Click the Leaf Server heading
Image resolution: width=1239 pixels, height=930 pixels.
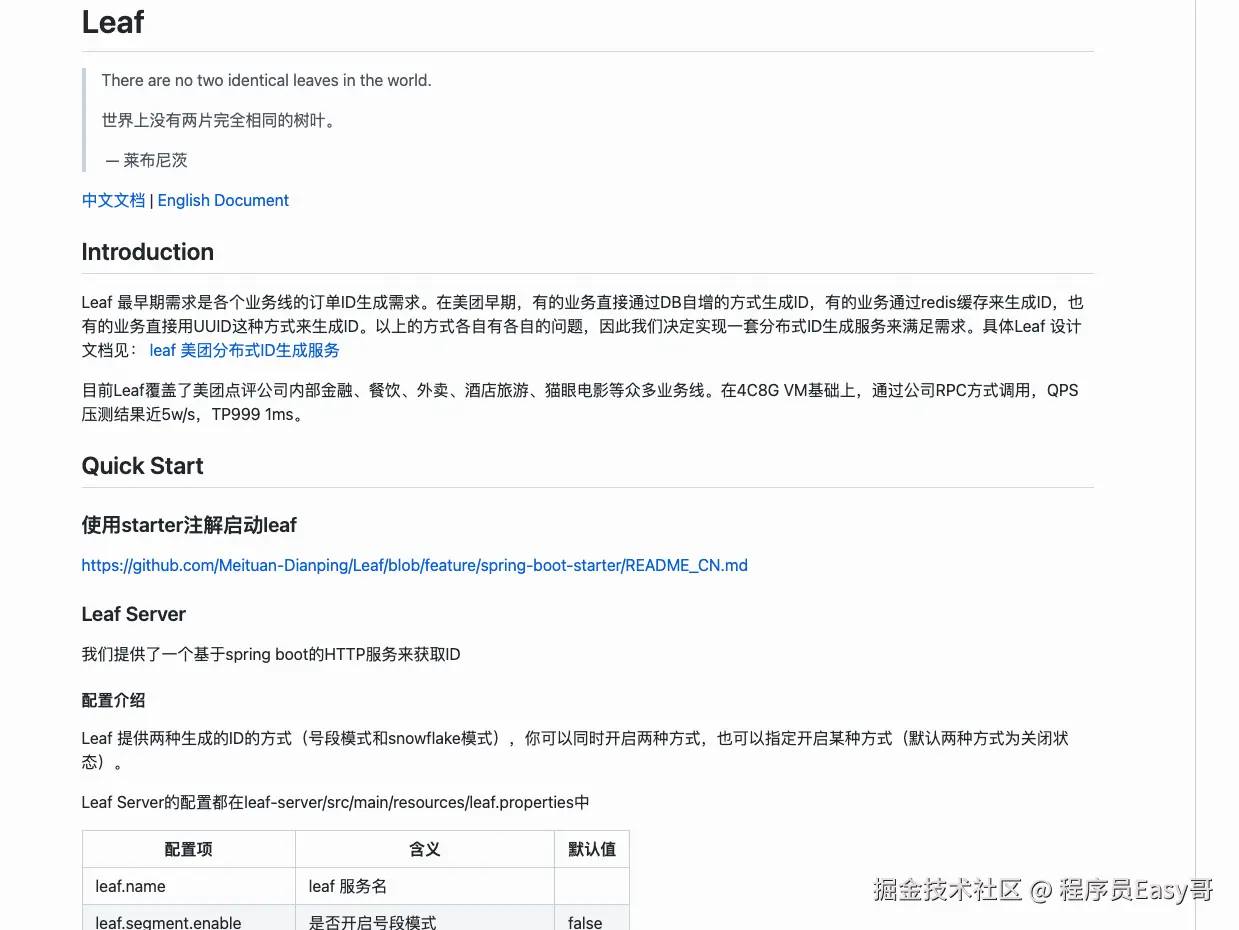coord(134,614)
